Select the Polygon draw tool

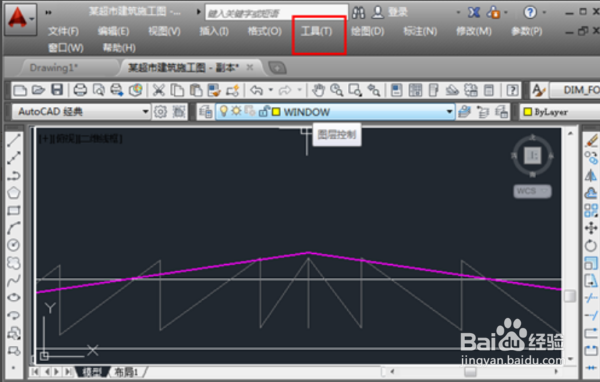[x=14, y=193]
